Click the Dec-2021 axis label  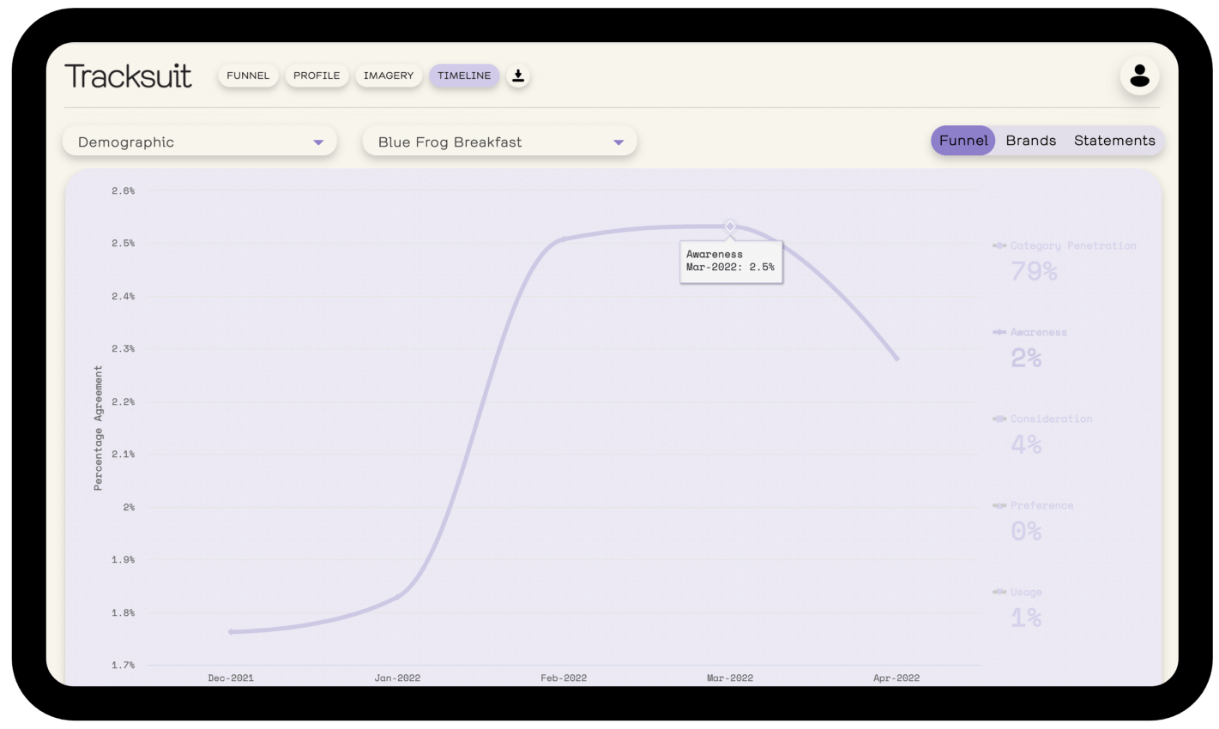coord(231,678)
